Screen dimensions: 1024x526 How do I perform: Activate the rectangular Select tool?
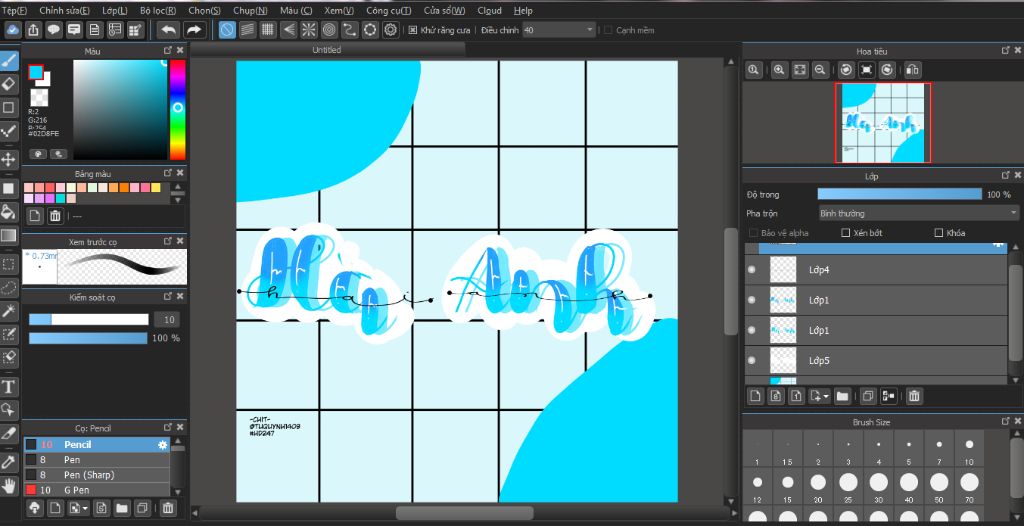tap(8, 264)
